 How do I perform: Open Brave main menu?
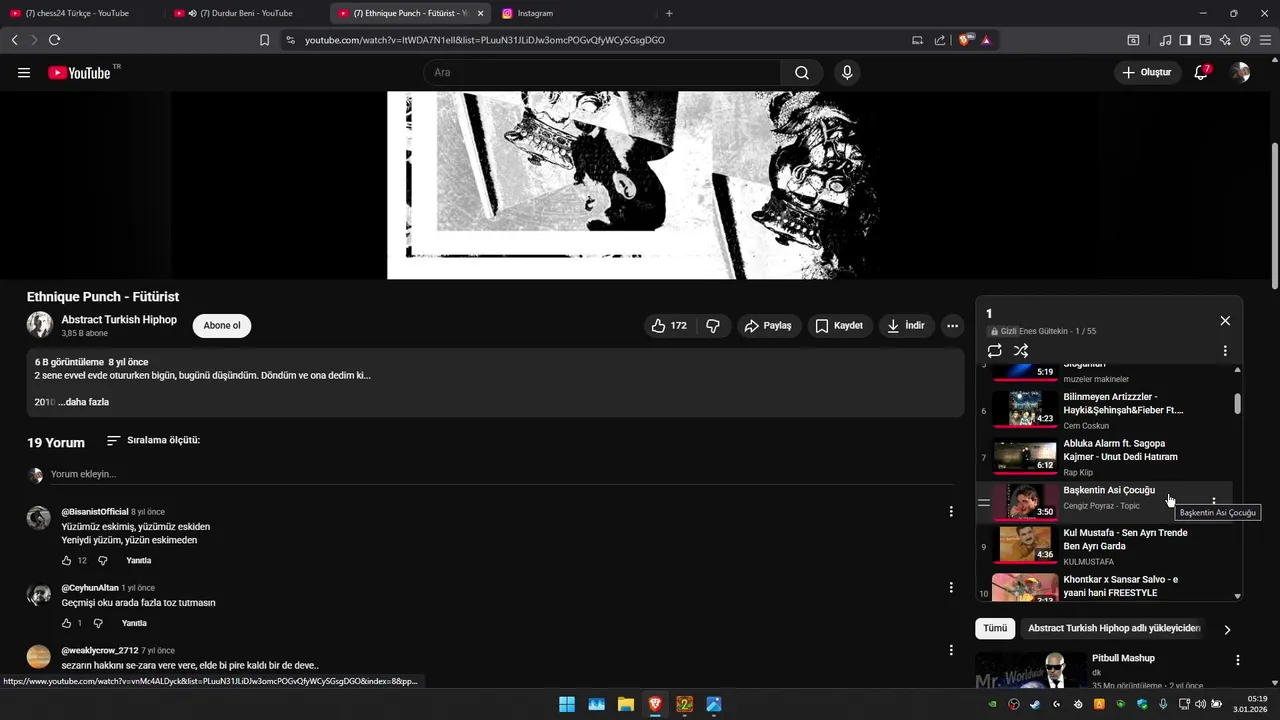(1265, 40)
